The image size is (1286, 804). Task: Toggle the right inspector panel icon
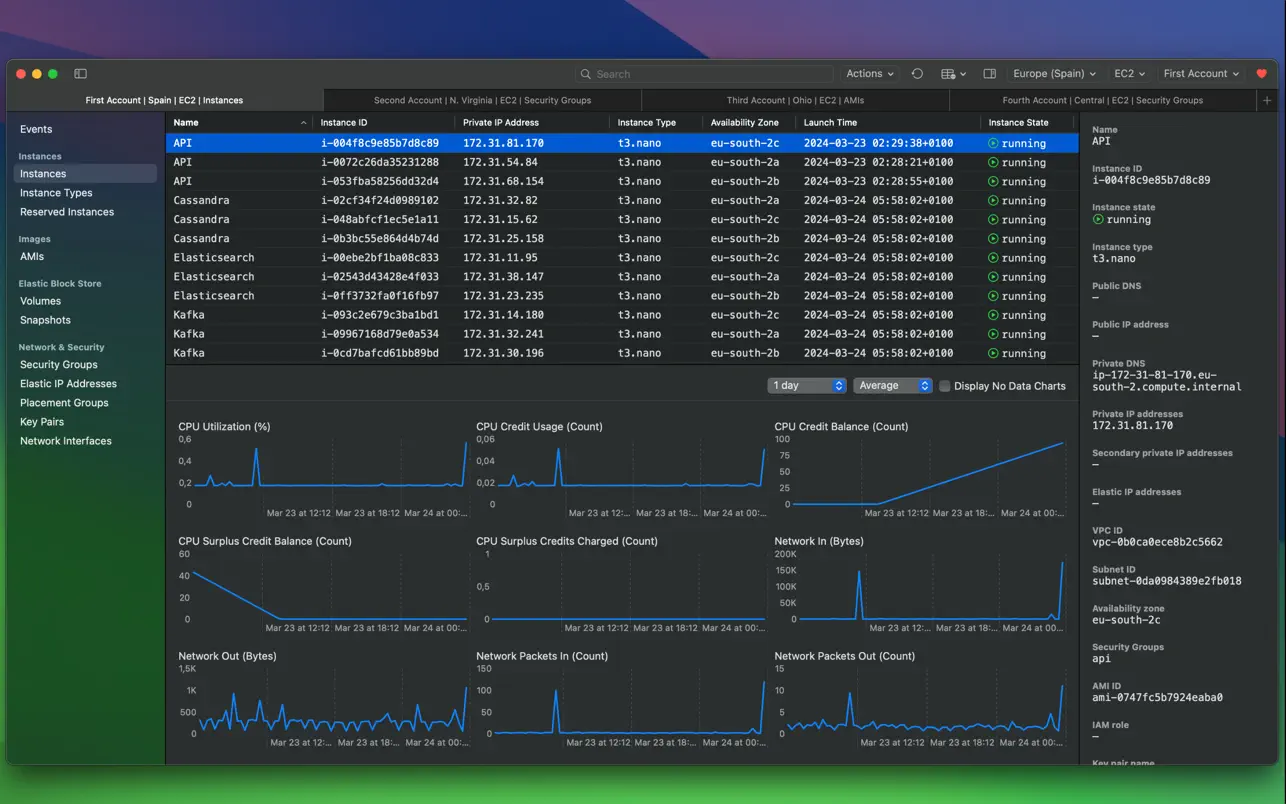[x=989, y=74]
